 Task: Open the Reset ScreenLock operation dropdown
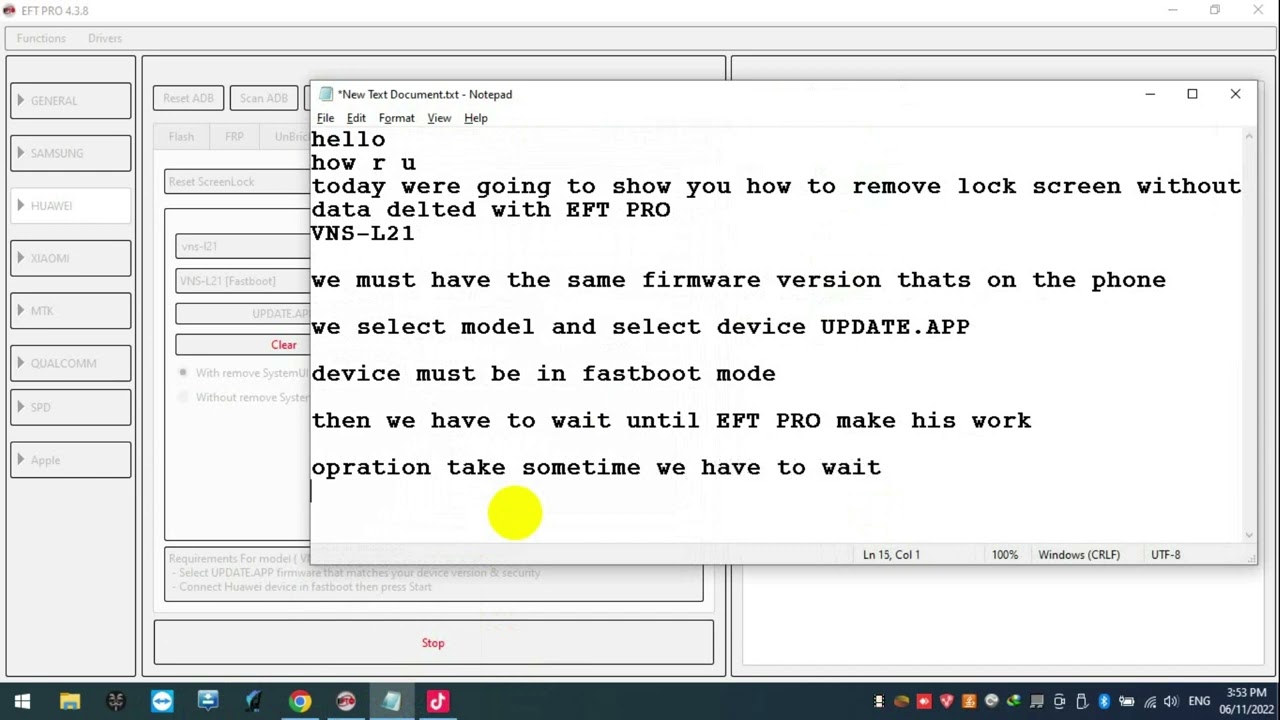click(x=237, y=182)
